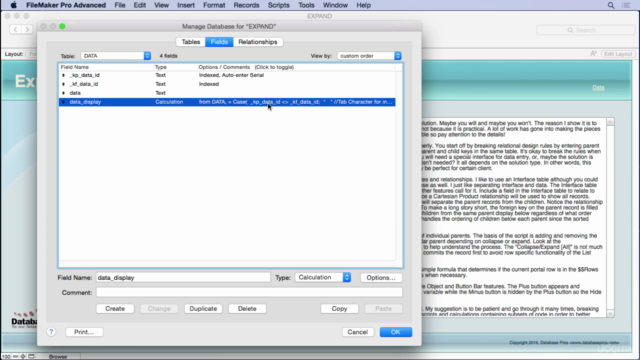
Task: Click Edit Layout button in EXPAND window
Action: (618, 54)
